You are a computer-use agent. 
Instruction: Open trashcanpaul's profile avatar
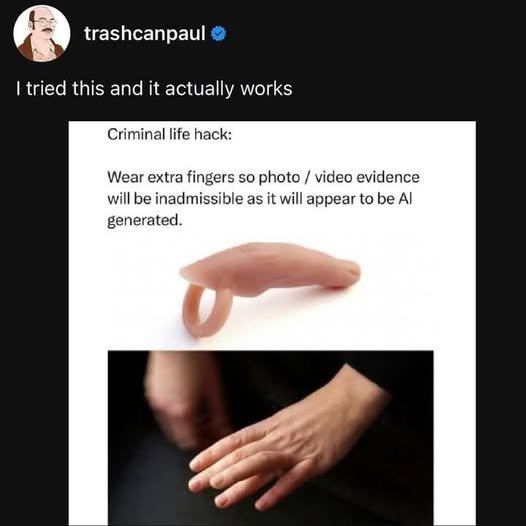coord(42,33)
